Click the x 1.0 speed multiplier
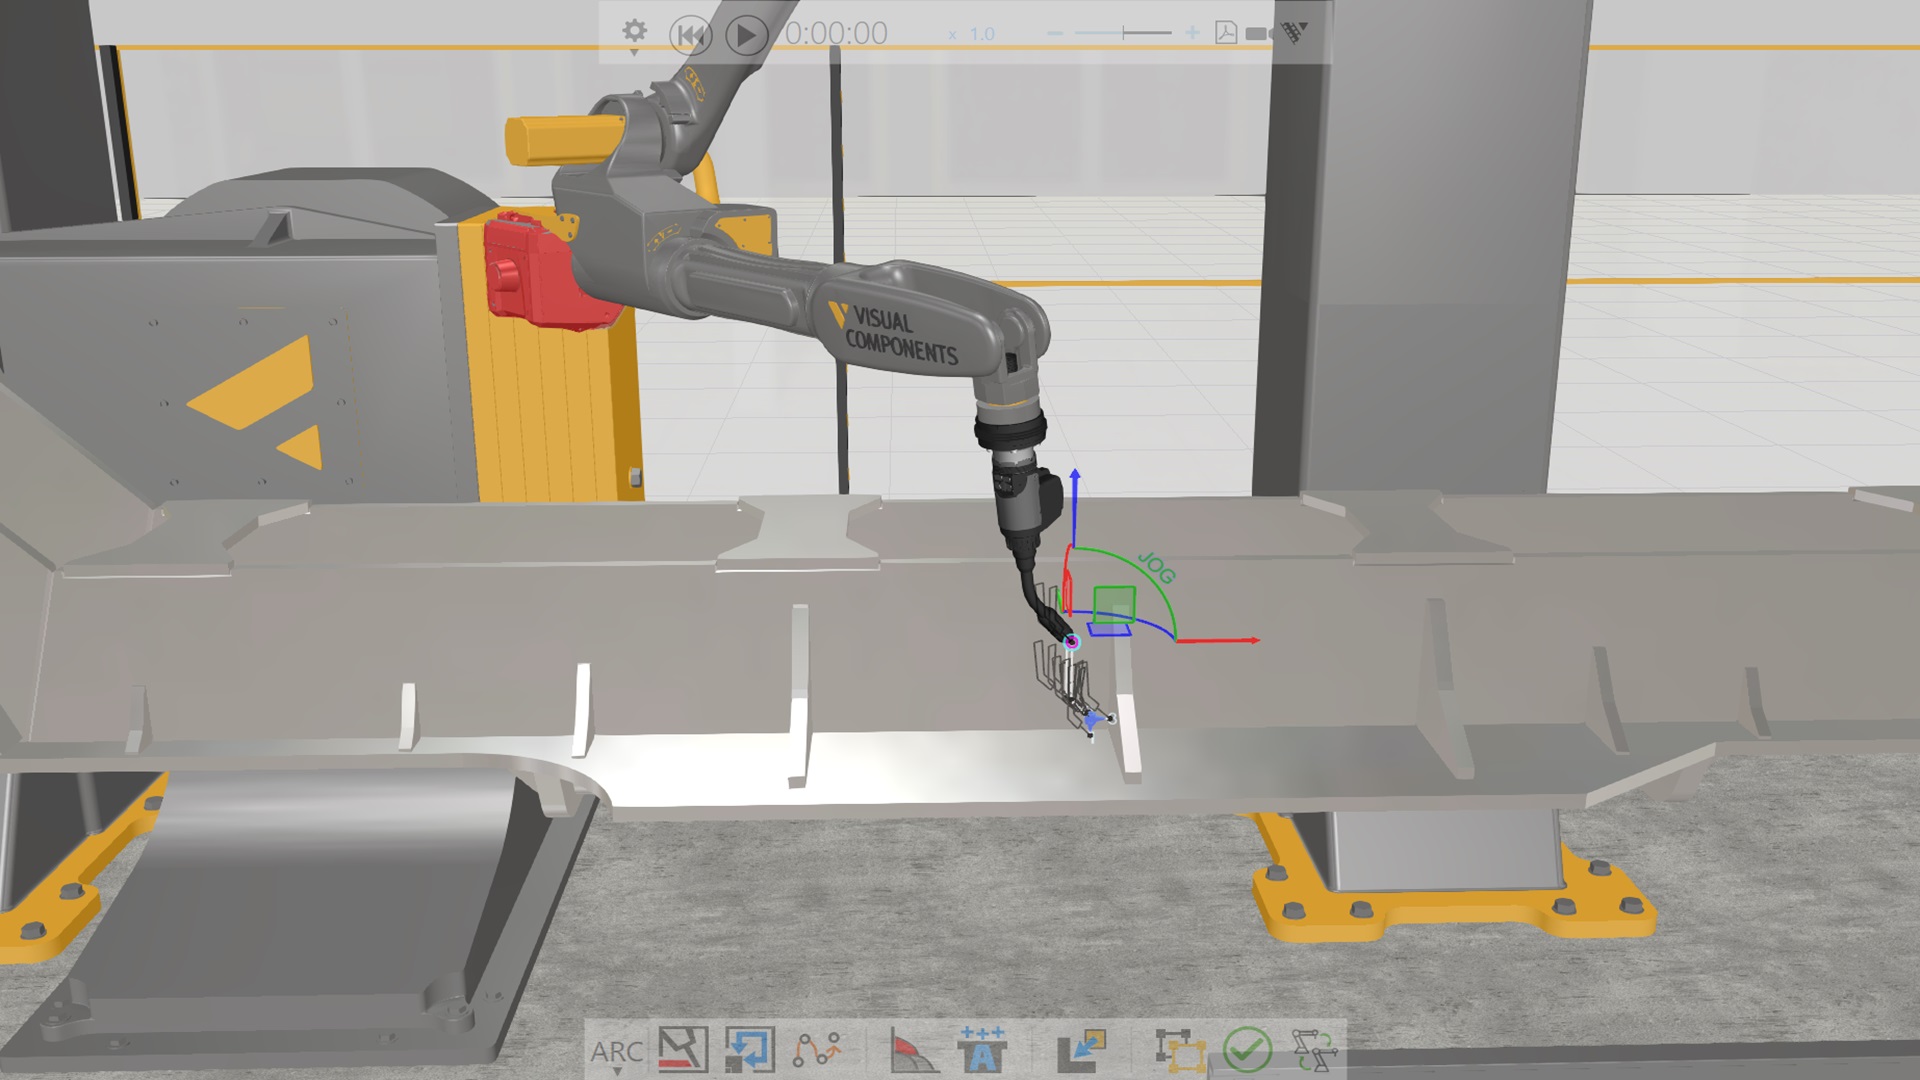The height and width of the screenshot is (1080, 1920). click(x=972, y=35)
